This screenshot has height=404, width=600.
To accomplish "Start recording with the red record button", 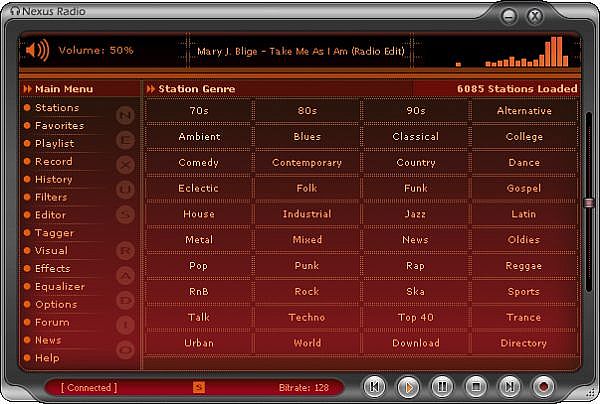I will point(543,387).
